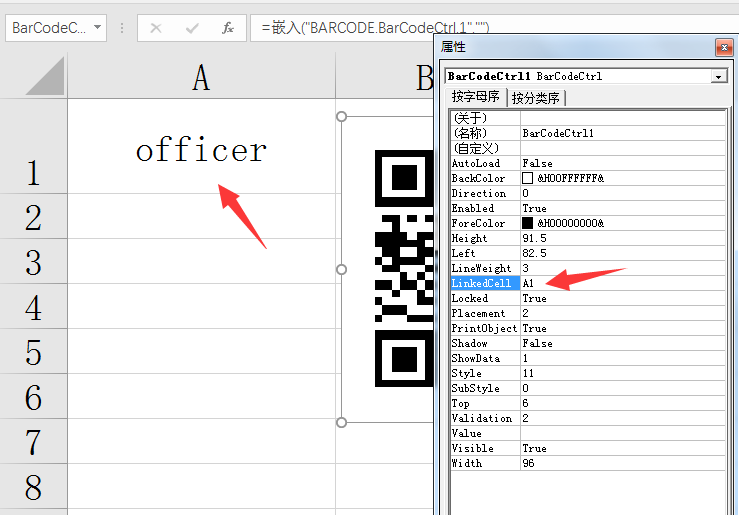Click the empty Value property field
The height and width of the screenshot is (515, 739).
tap(623, 433)
